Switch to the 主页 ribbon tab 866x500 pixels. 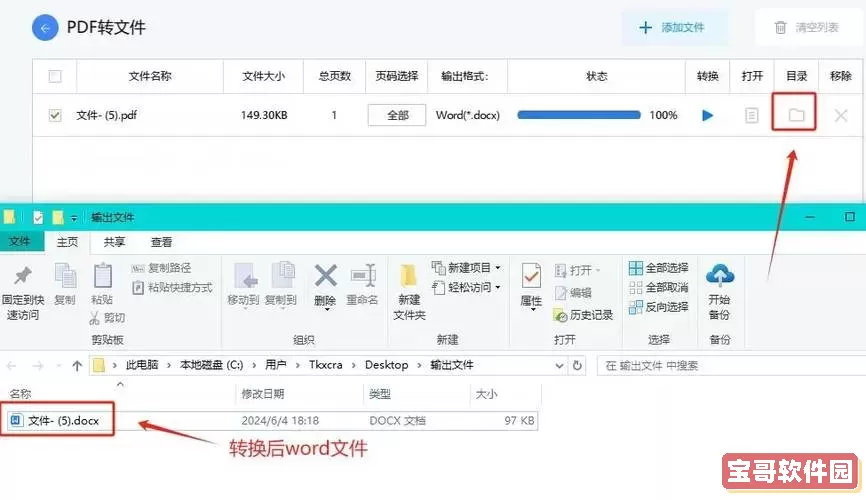click(x=67, y=242)
